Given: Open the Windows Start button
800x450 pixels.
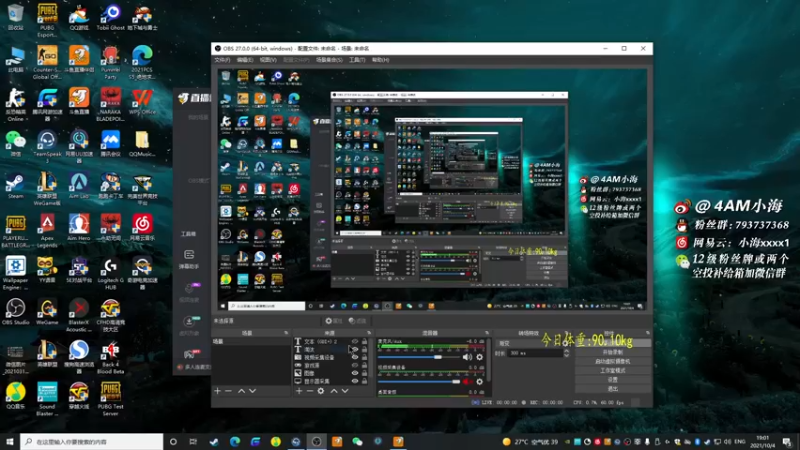Looking at the screenshot, I should point(10,441).
